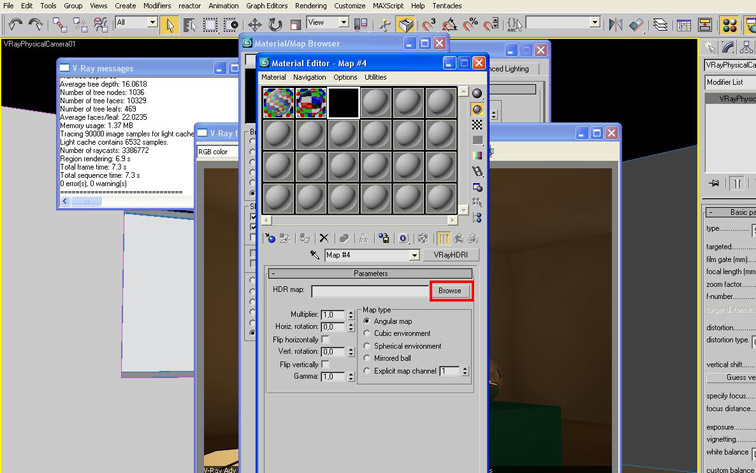Click Get Material icon in Material Editor

pos(270,238)
